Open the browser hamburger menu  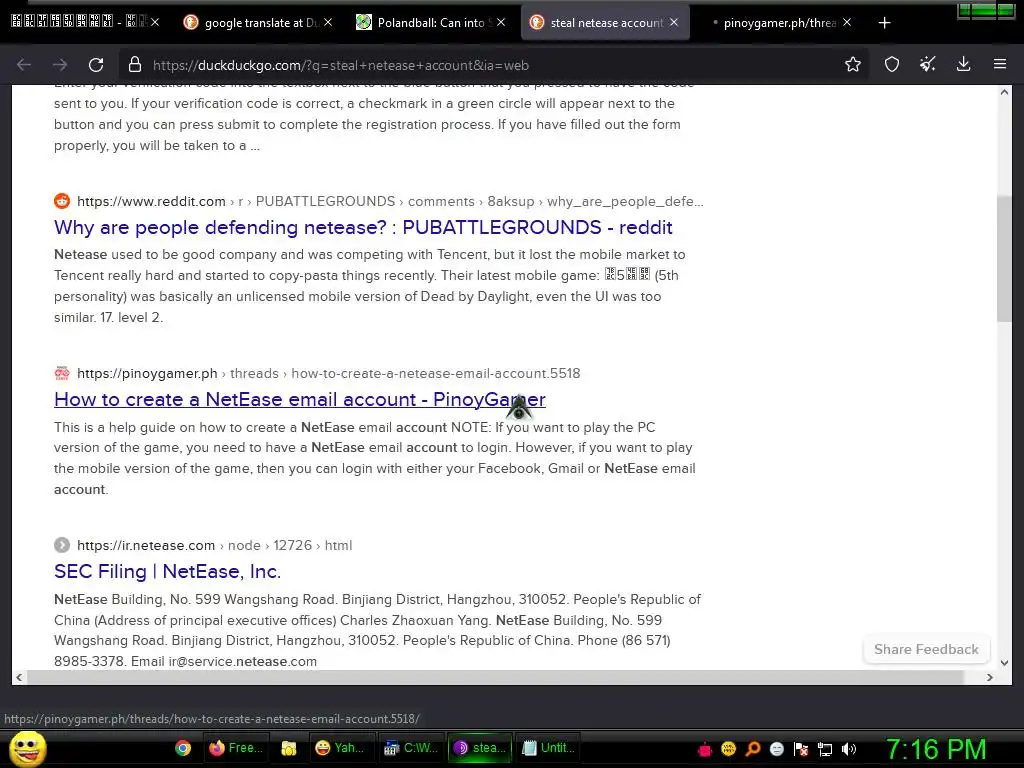coord(1000,64)
